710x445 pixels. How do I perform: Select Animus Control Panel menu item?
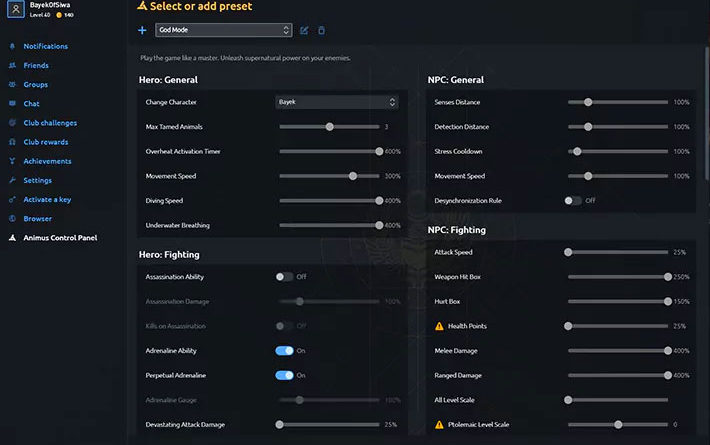pos(59,237)
